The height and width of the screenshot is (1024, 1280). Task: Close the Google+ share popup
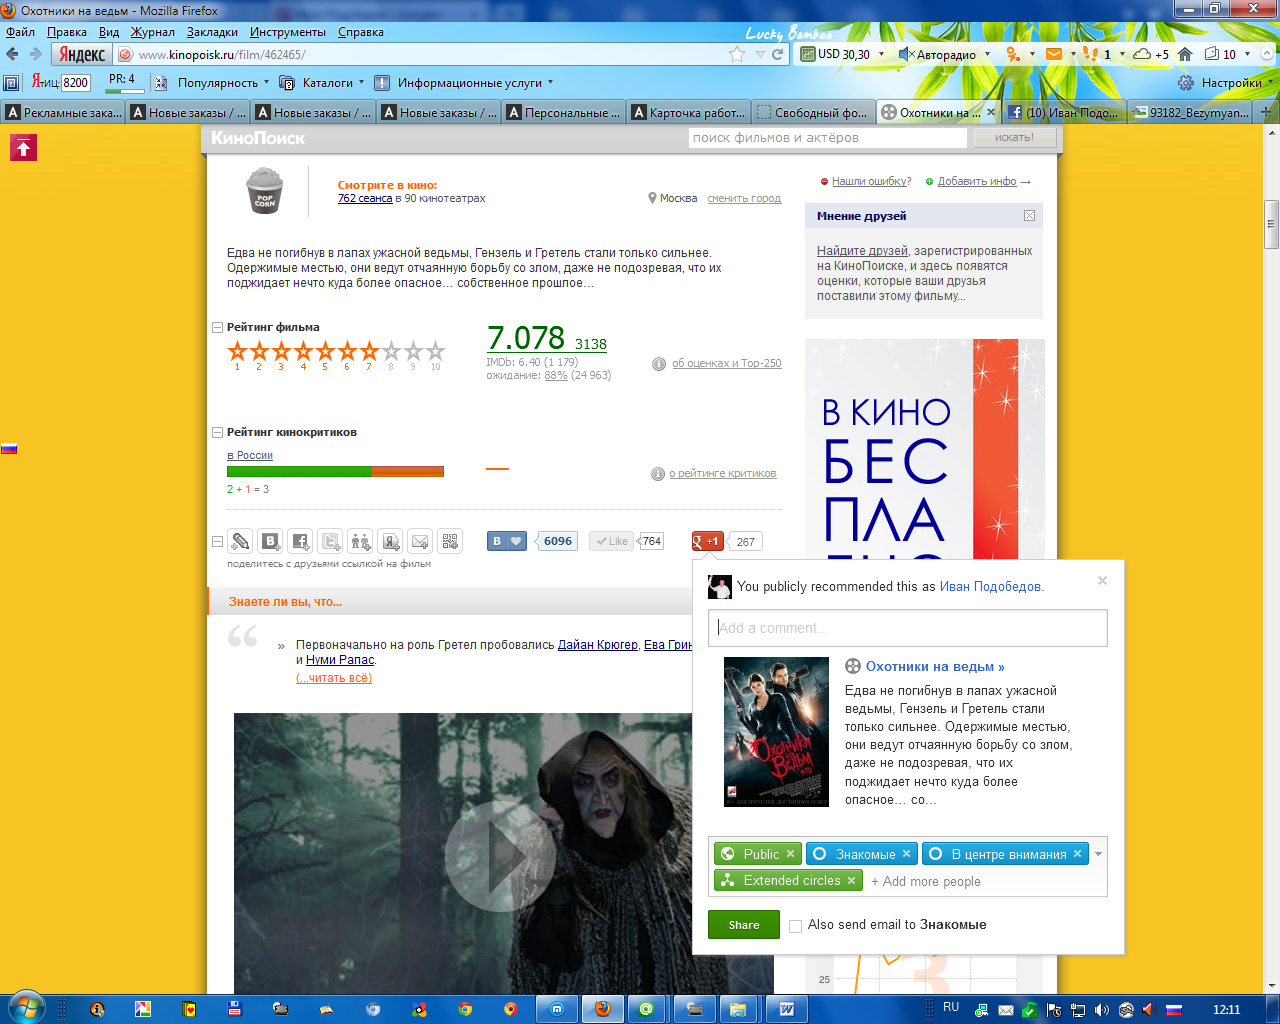click(x=1102, y=580)
